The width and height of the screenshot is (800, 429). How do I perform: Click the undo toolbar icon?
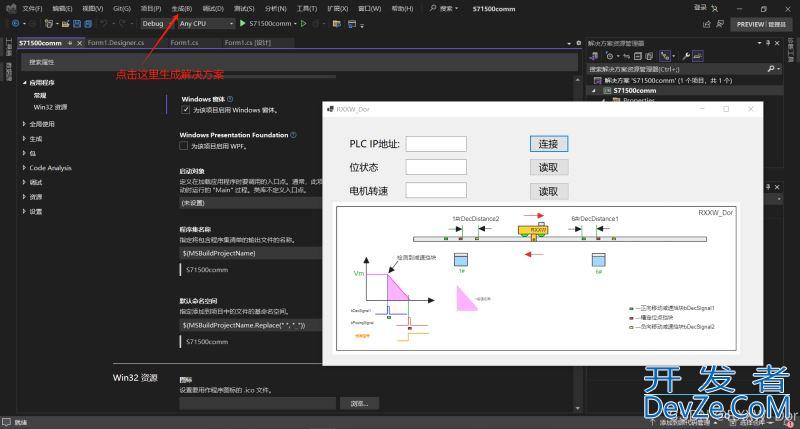(104, 23)
